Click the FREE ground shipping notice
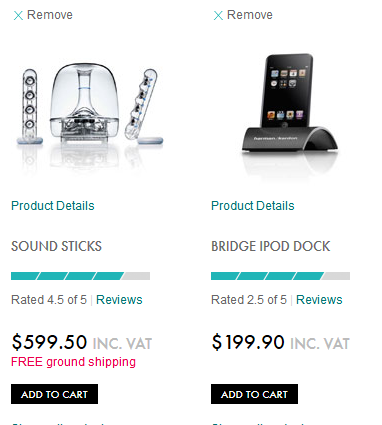The width and height of the screenshot is (382, 425). pos(73,362)
